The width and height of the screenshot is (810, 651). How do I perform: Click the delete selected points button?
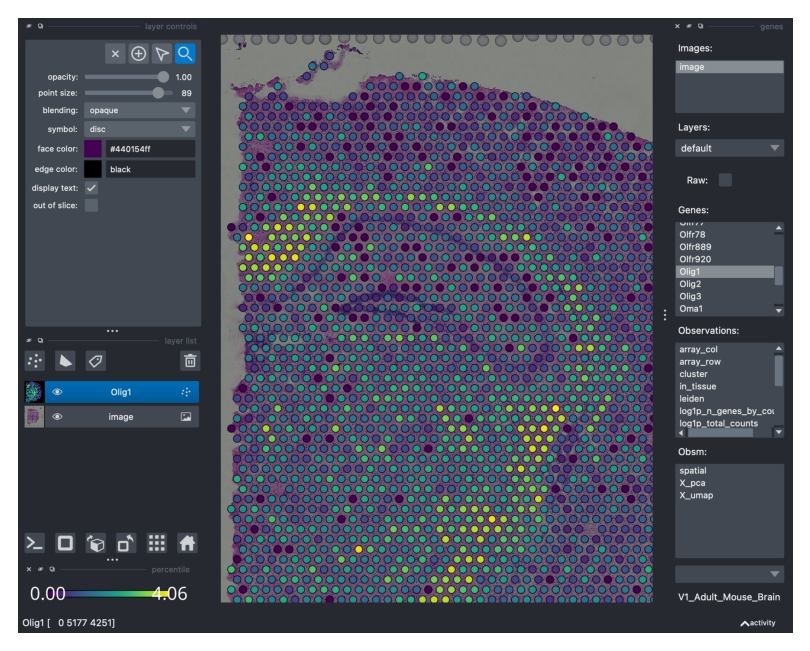pyautogui.click(x=116, y=54)
